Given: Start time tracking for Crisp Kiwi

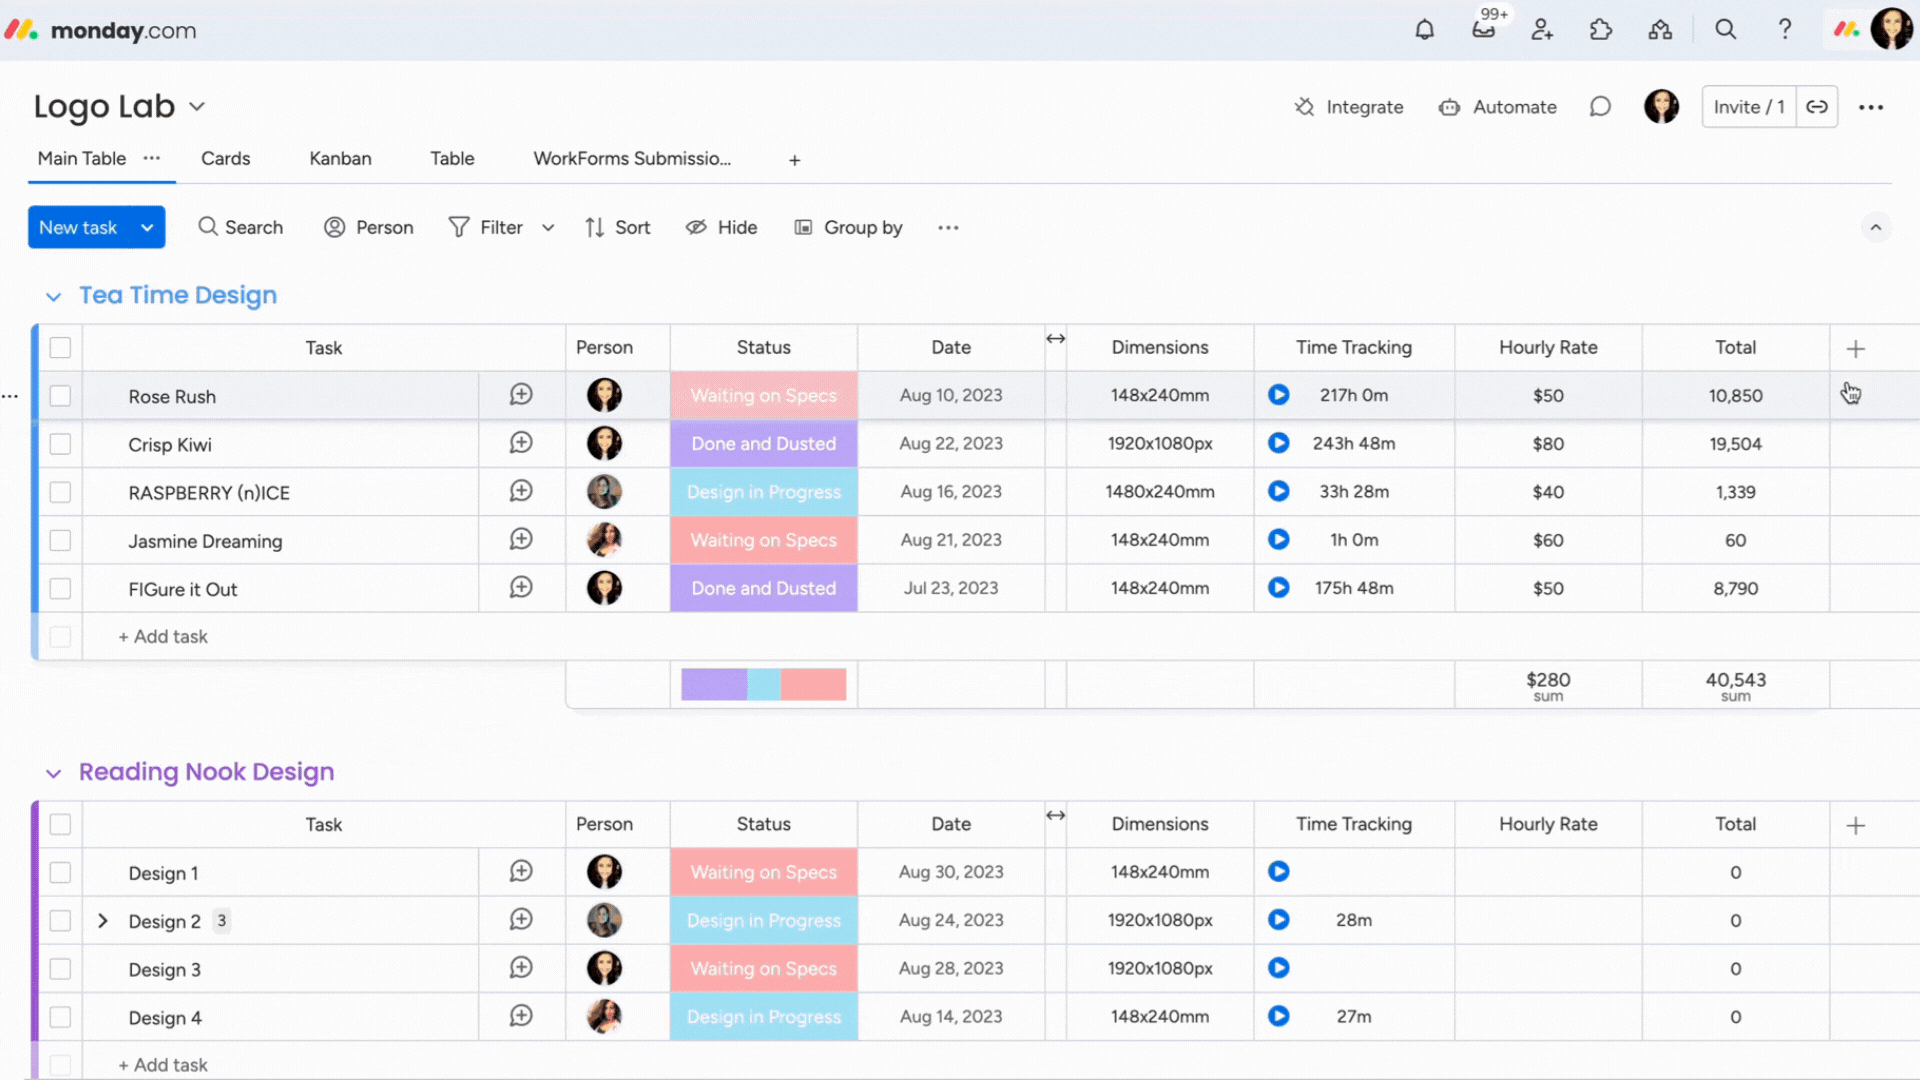Looking at the screenshot, I should (1278, 443).
